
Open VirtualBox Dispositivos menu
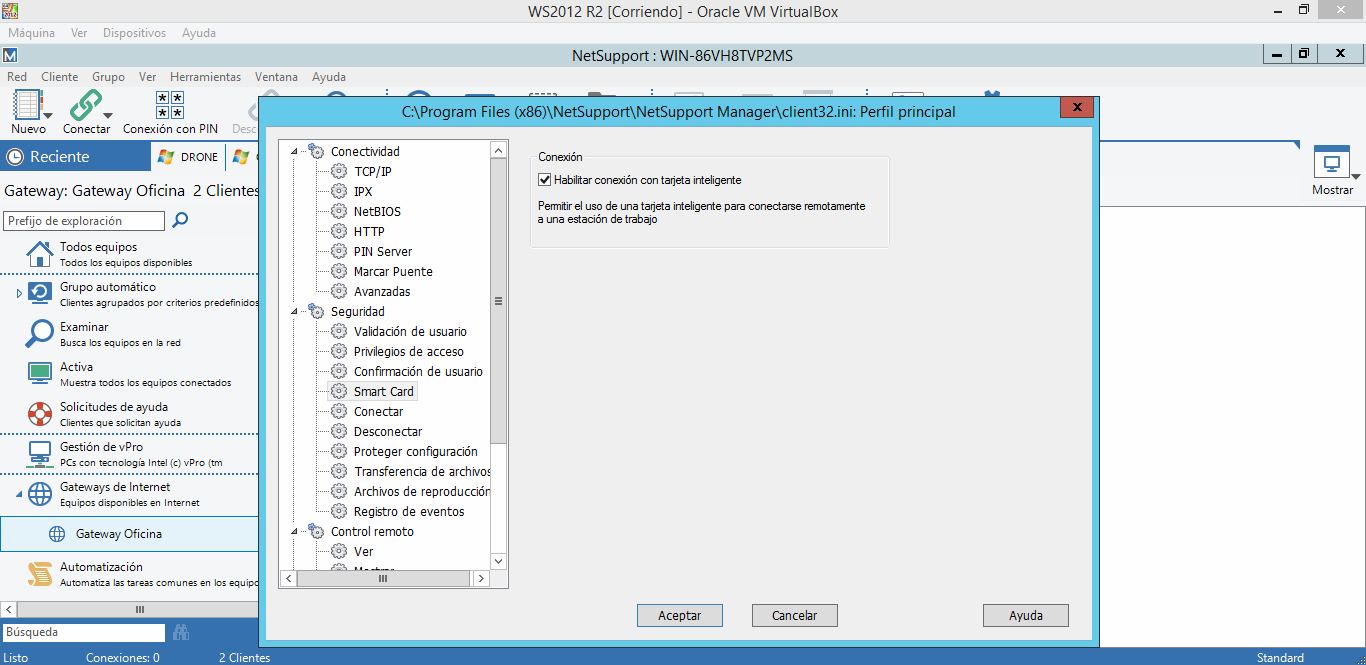[x=134, y=33]
